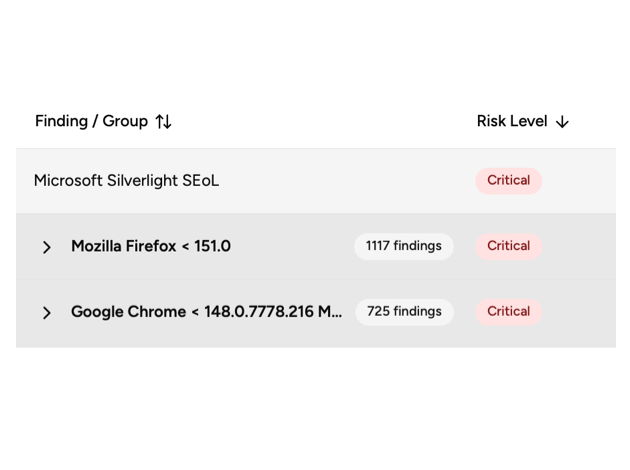Open the Microsoft Silverlight SEoL finding
630x470 pixels.
click(127, 181)
